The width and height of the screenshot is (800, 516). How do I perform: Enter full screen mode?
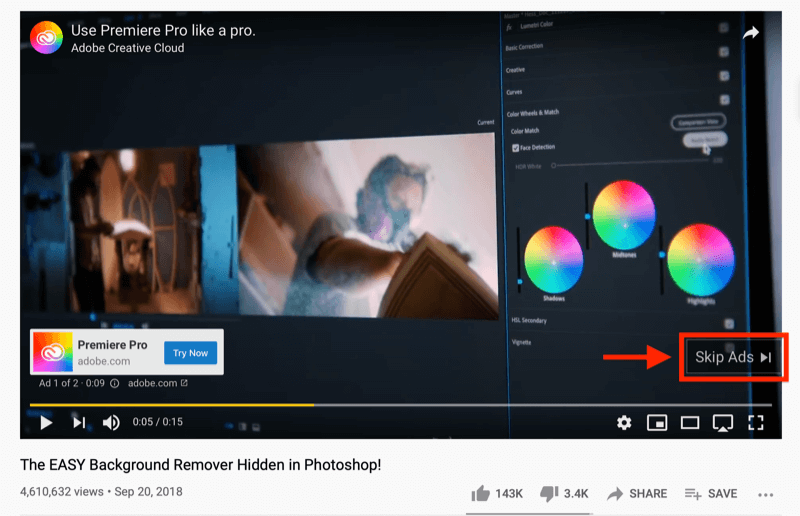756,423
